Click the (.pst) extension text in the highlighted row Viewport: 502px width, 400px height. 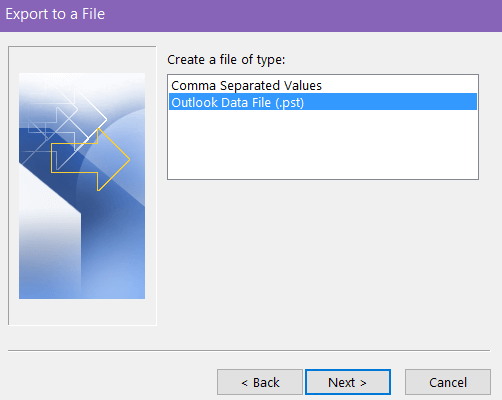[290, 103]
